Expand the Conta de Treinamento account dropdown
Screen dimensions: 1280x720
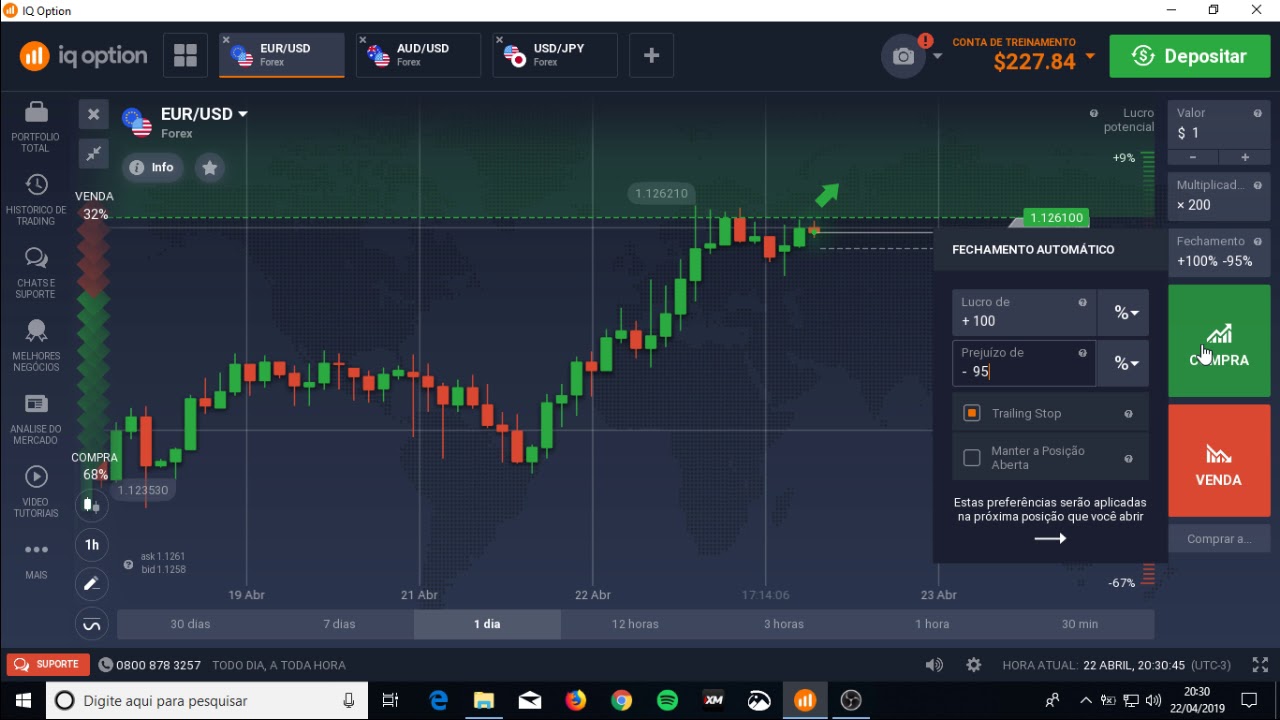(x=1090, y=56)
